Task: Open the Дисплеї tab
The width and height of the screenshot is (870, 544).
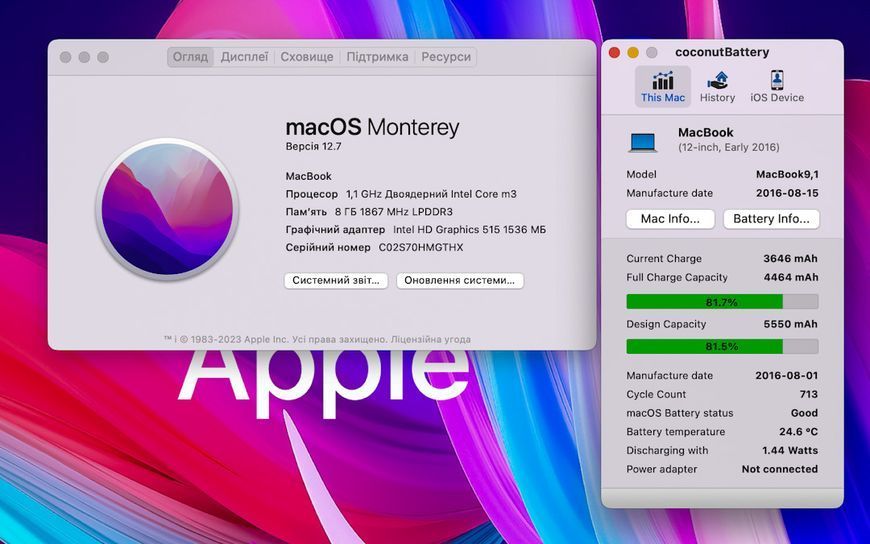Action: 244,57
